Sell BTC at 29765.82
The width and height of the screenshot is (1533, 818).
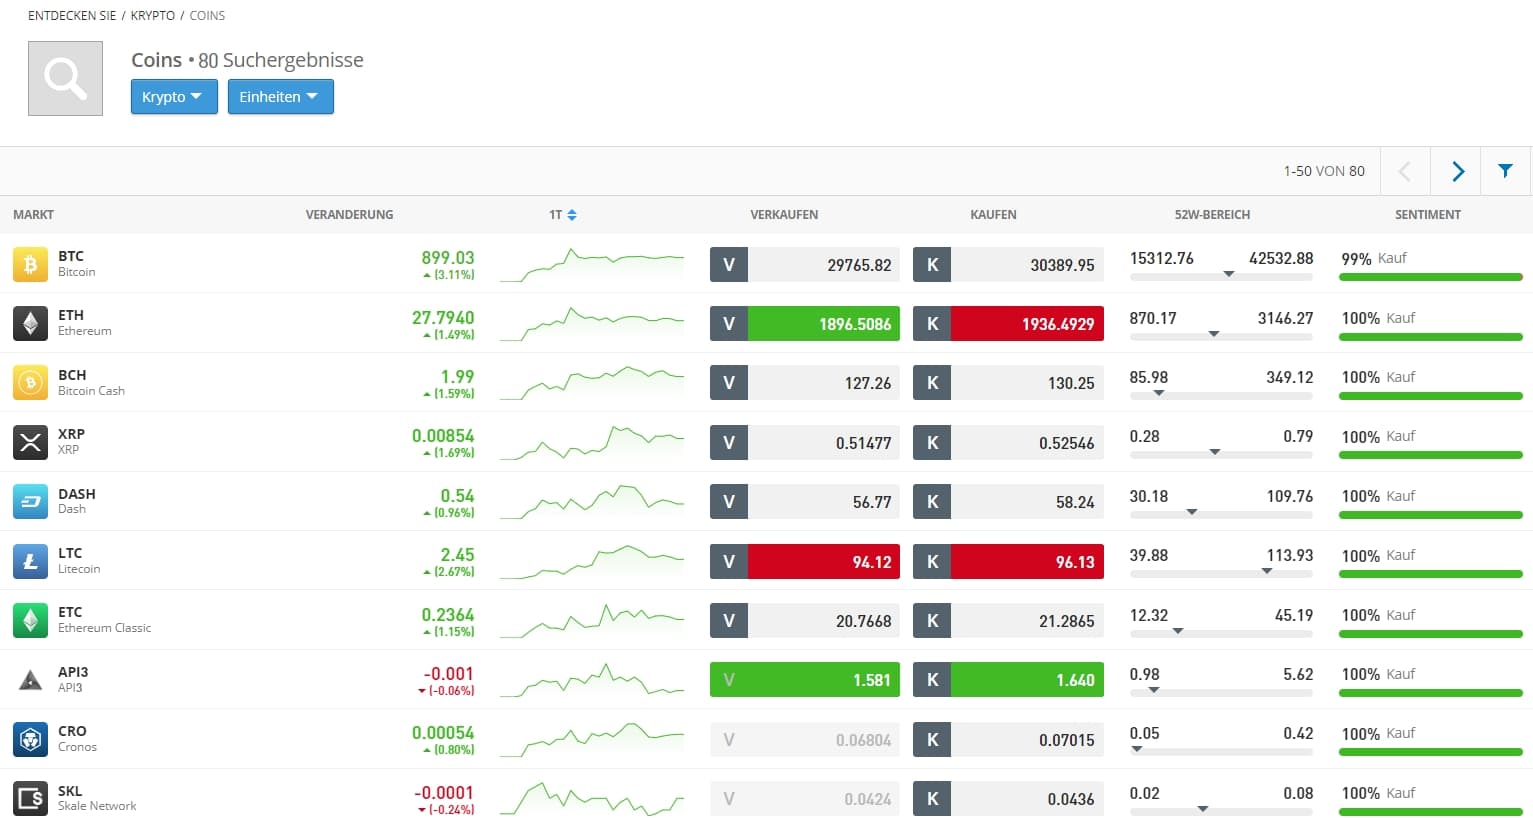coord(805,265)
